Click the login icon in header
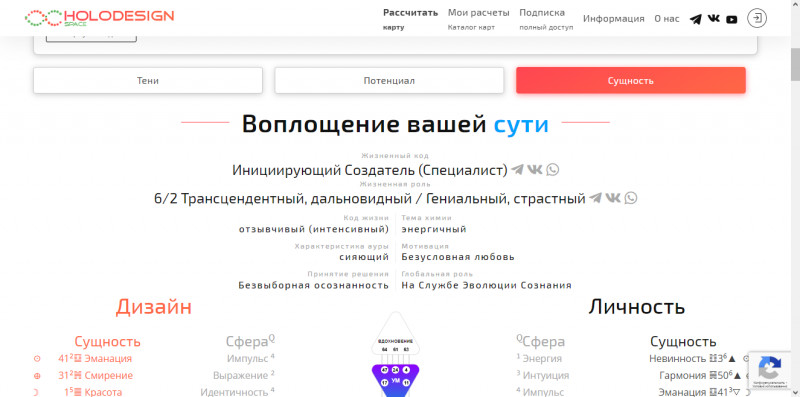Image resolution: width=800 pixels, height=397 pixels. click(x=757, y=18)
